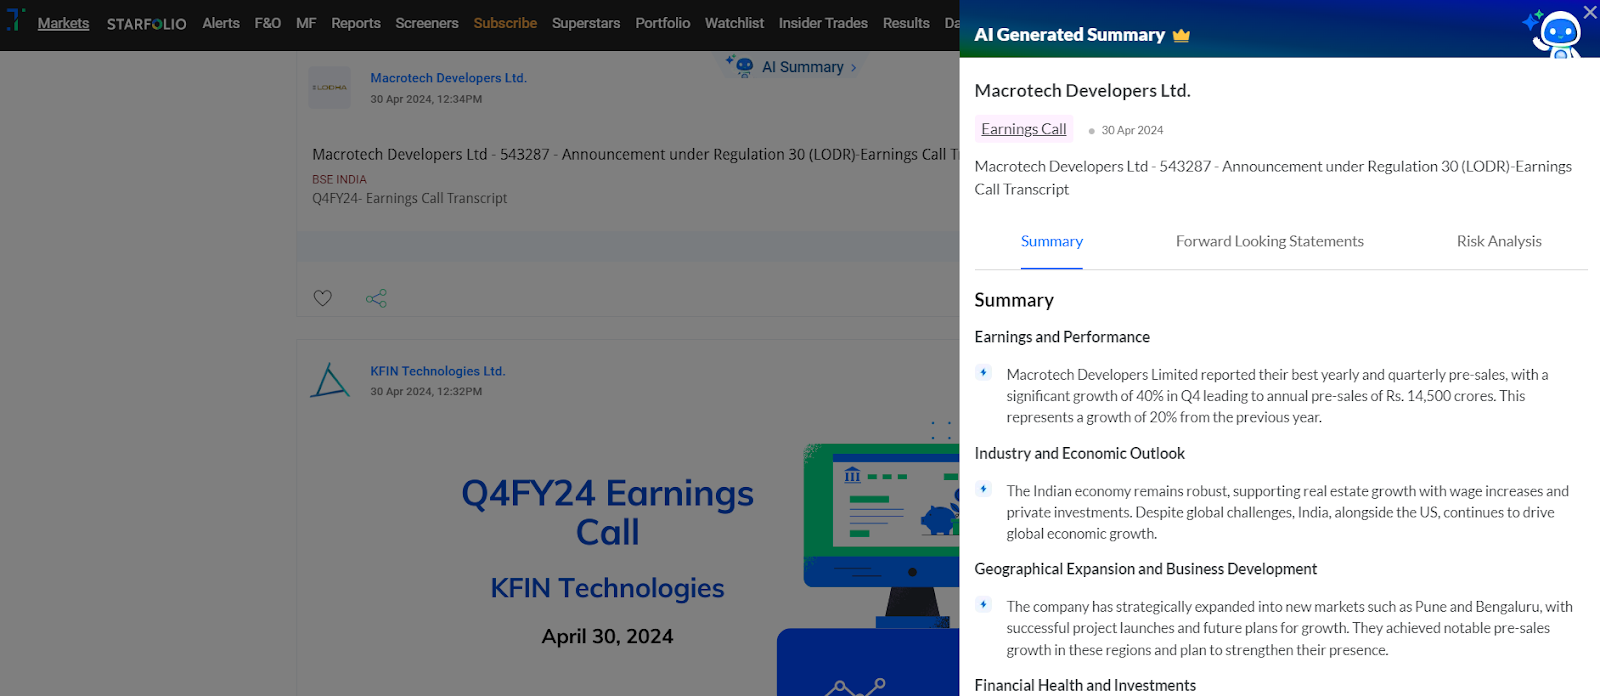
Task: Open the Results menu
Action: (906, 23)
